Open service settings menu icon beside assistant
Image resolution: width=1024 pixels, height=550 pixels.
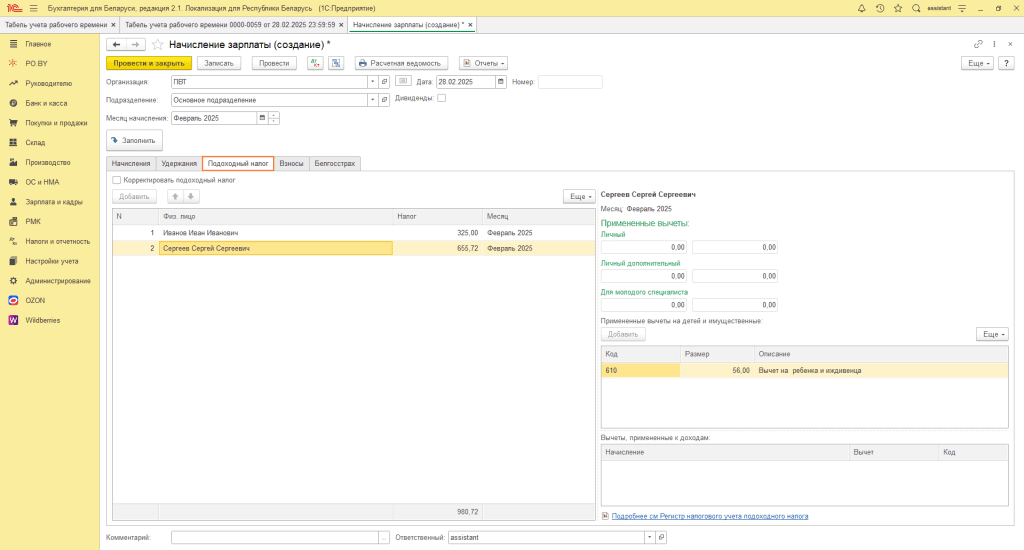pos(962,8)
